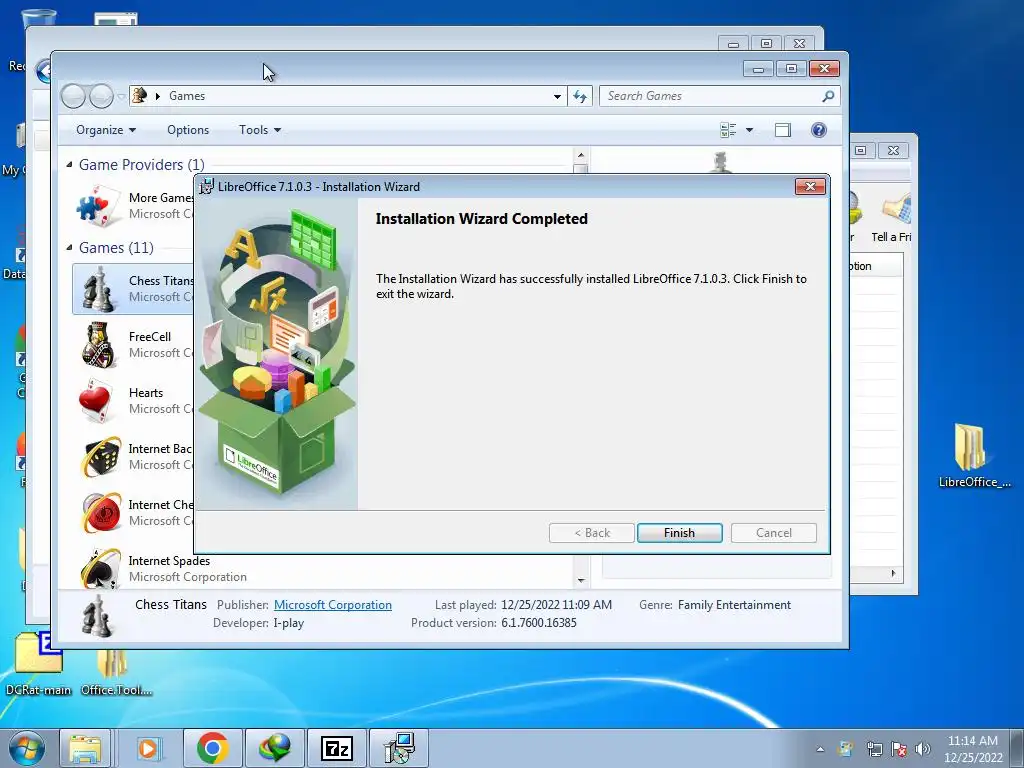
Task: Click the Games breadcrumb in address bar
Action: (187, 96)
